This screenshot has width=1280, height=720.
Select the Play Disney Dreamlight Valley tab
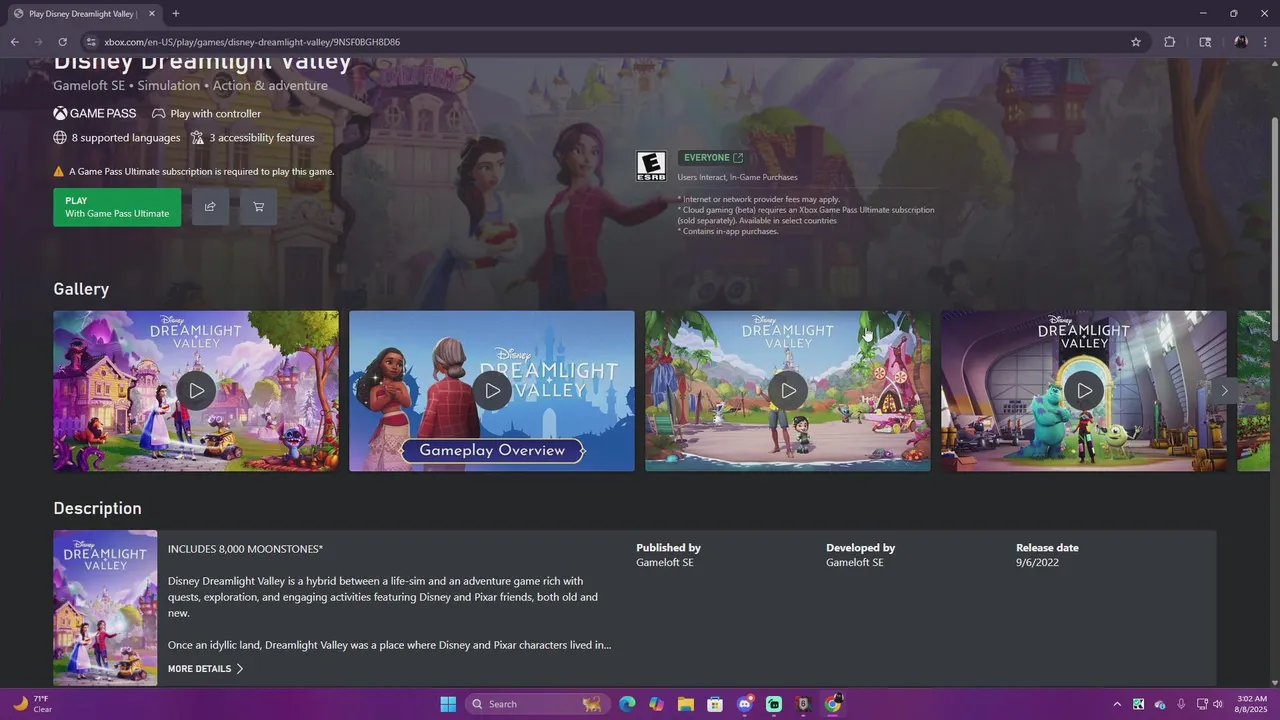(x=83, y=14)
